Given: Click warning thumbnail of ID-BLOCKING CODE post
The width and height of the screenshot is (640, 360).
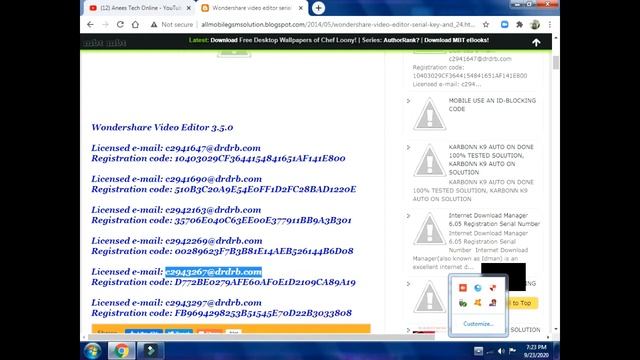Looking at the screenshot, I should pyautogui.click(x=429, y=114).
